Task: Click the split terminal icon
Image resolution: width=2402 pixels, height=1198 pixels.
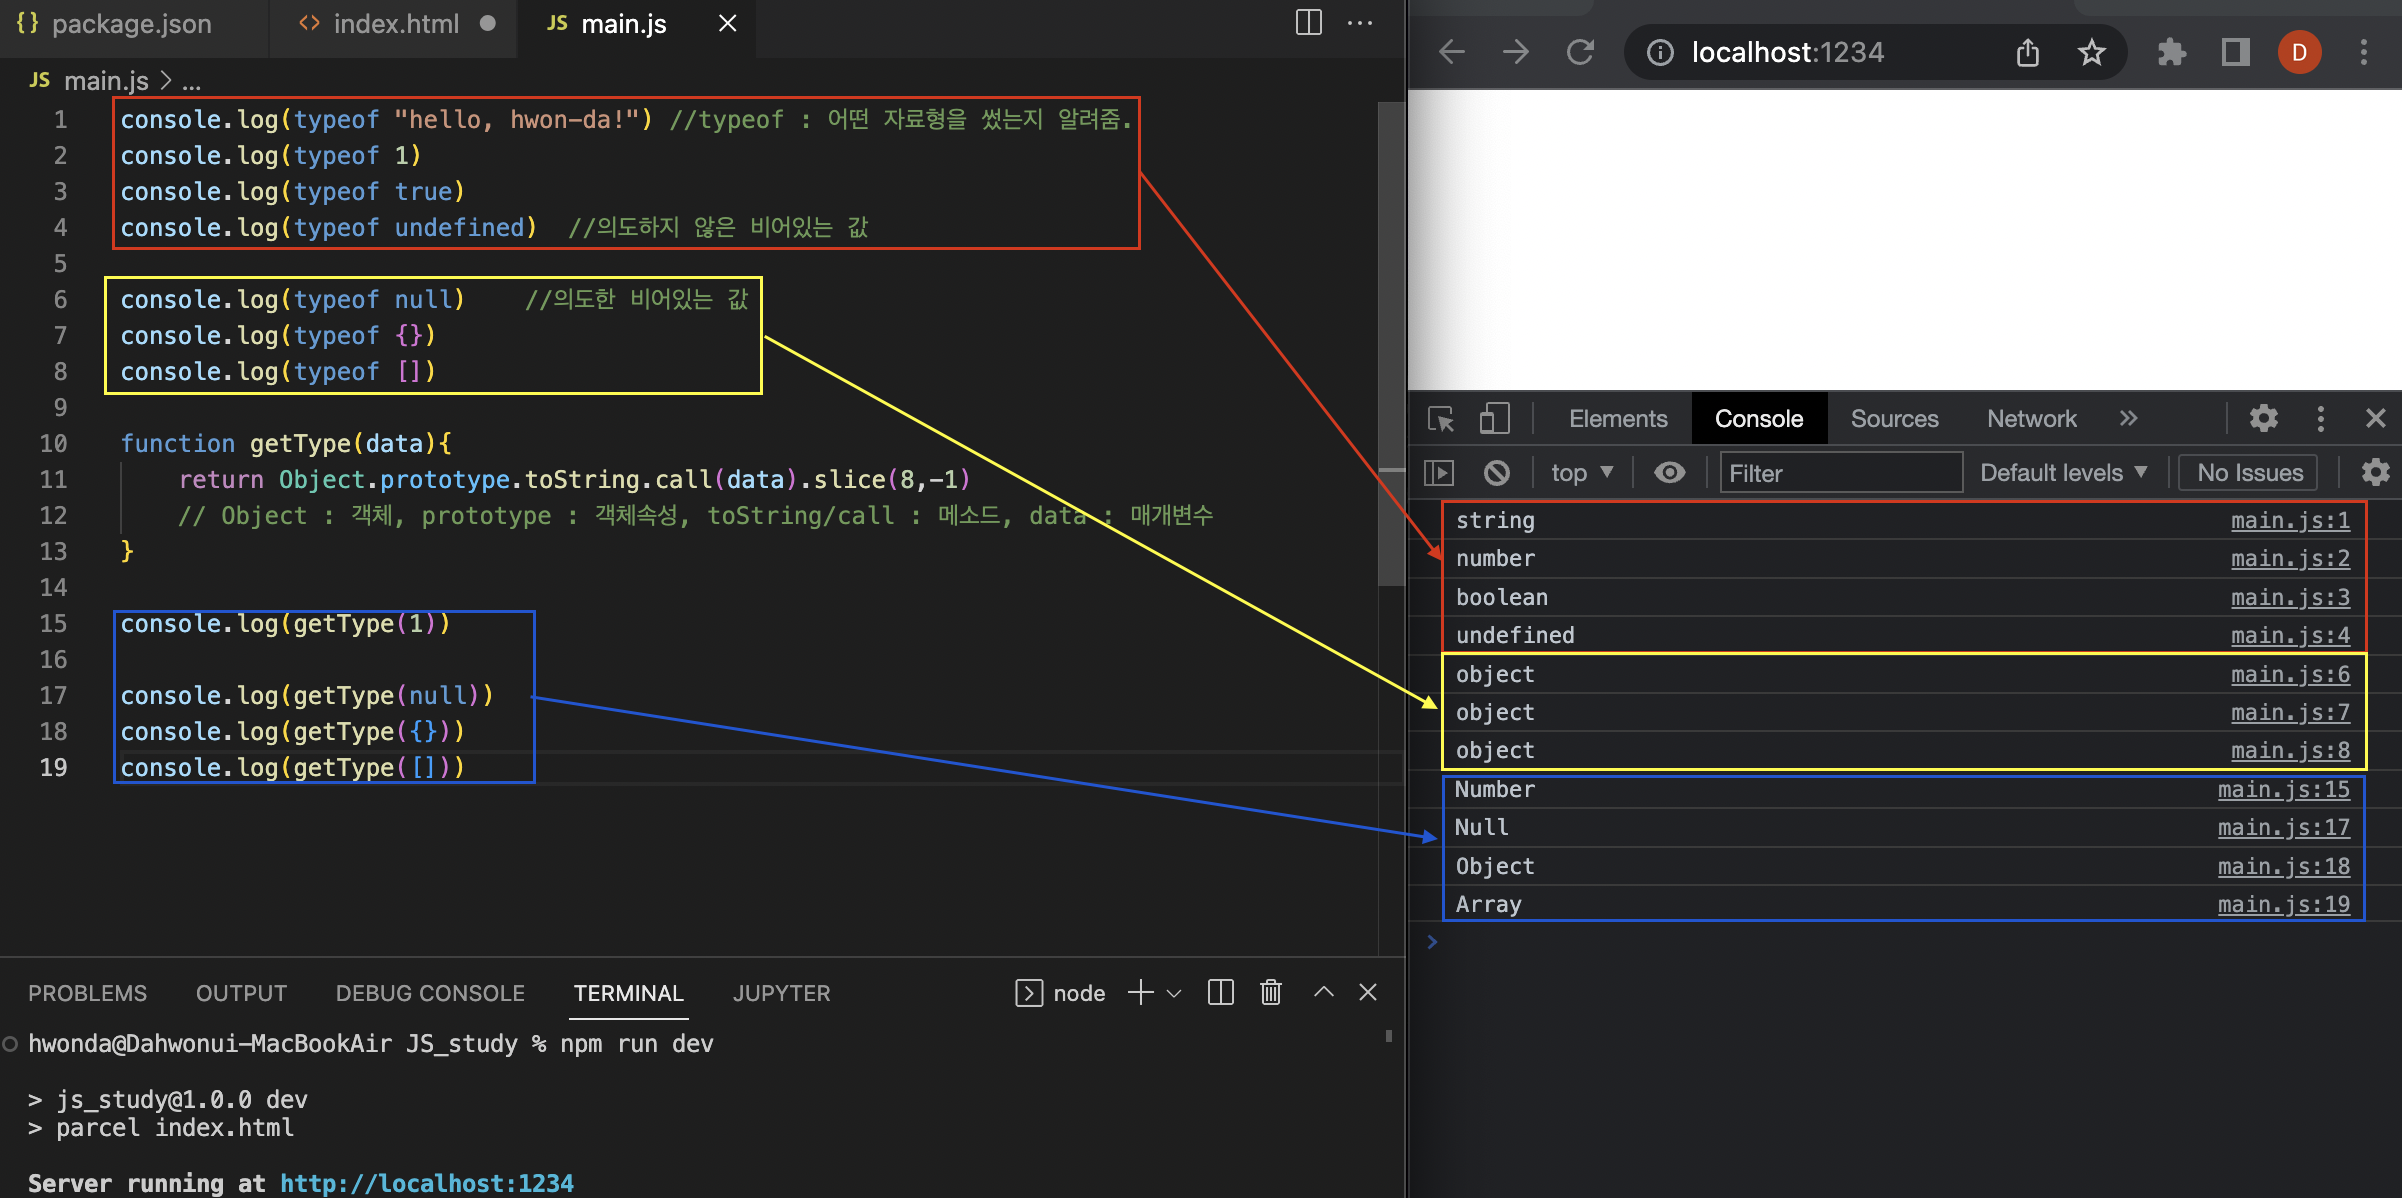Action: click(1220, 992)
